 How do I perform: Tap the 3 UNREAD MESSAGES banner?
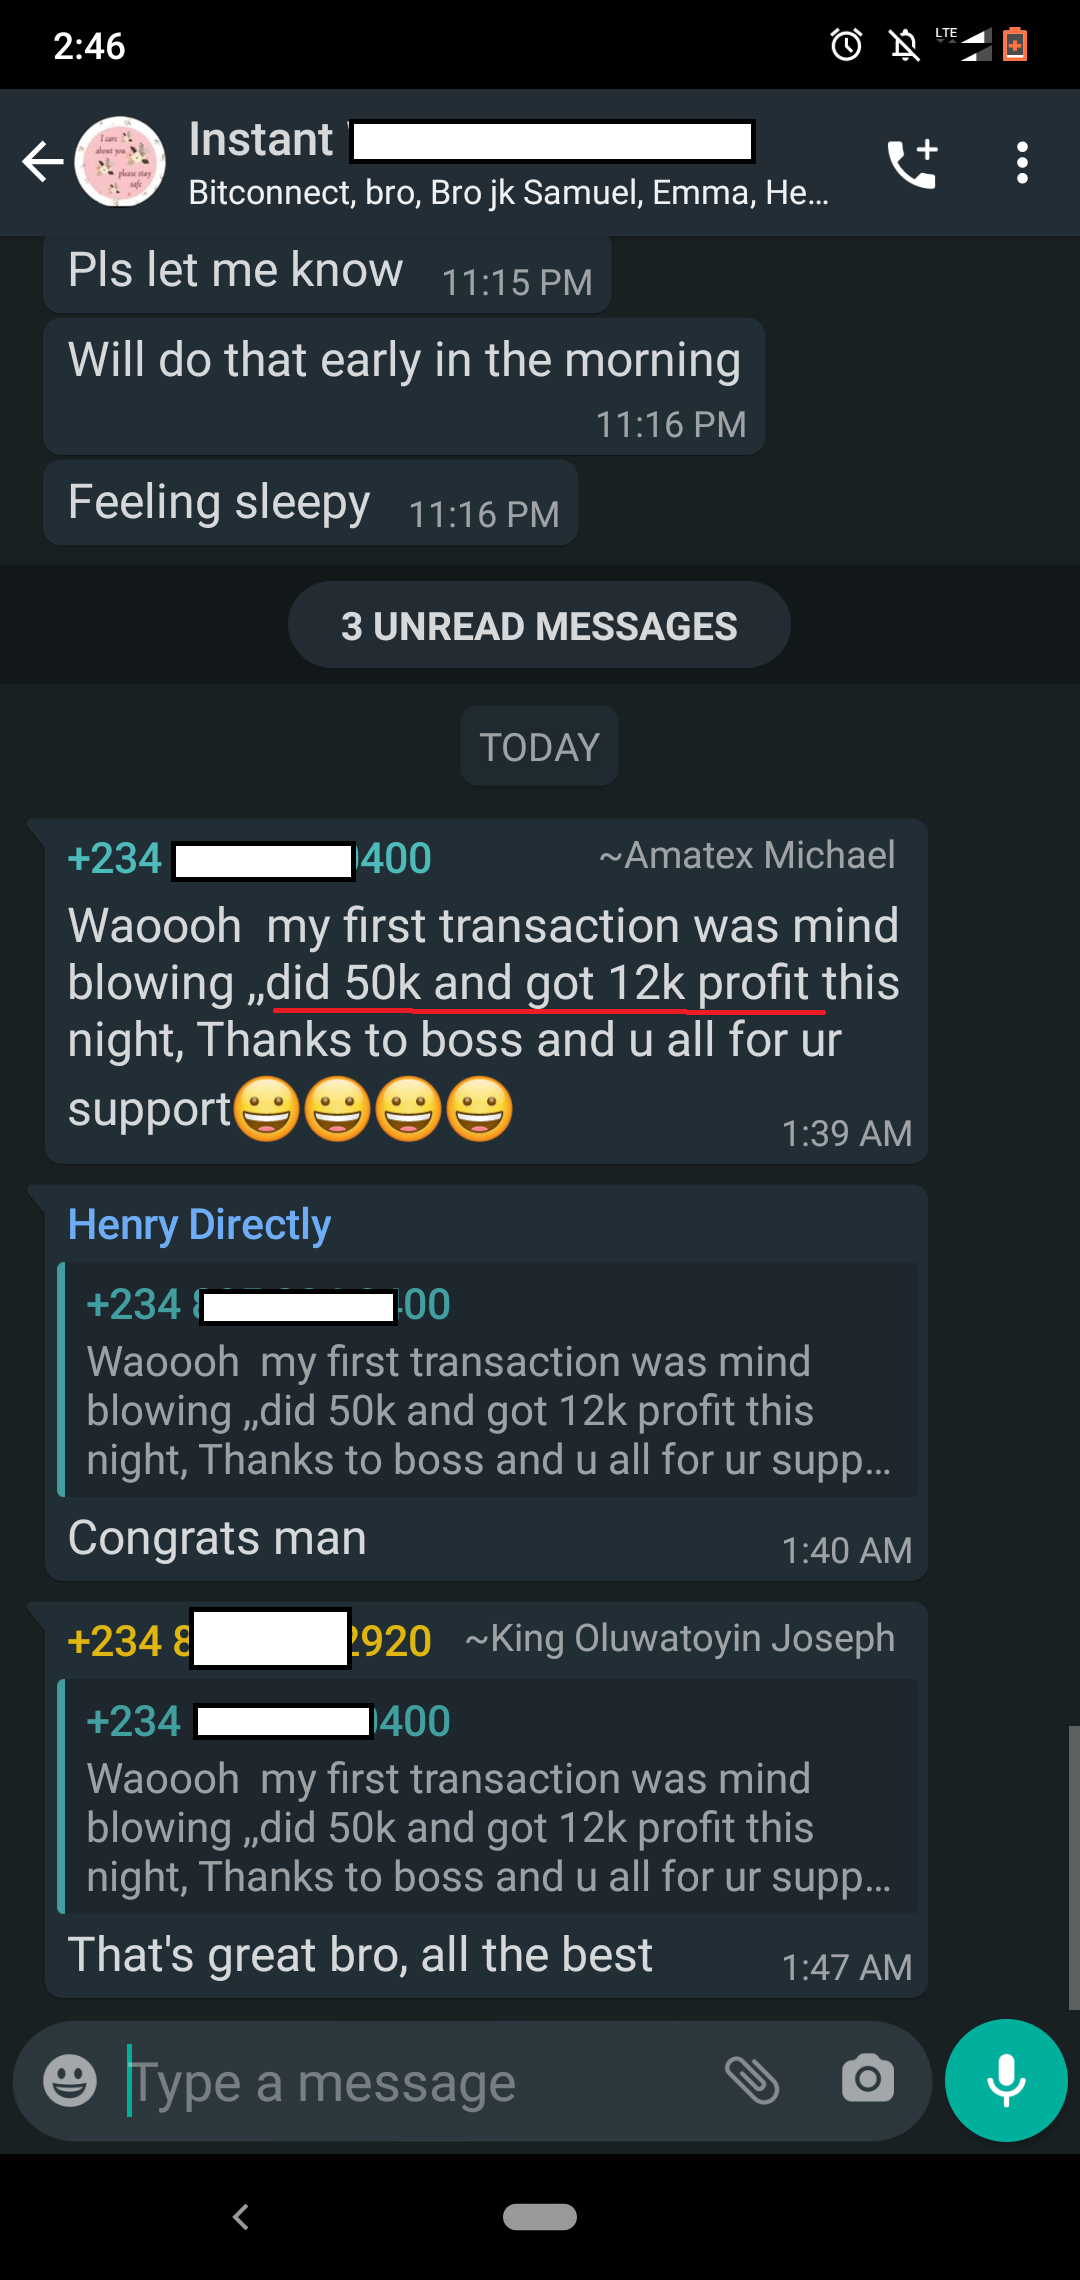[539, 625]
